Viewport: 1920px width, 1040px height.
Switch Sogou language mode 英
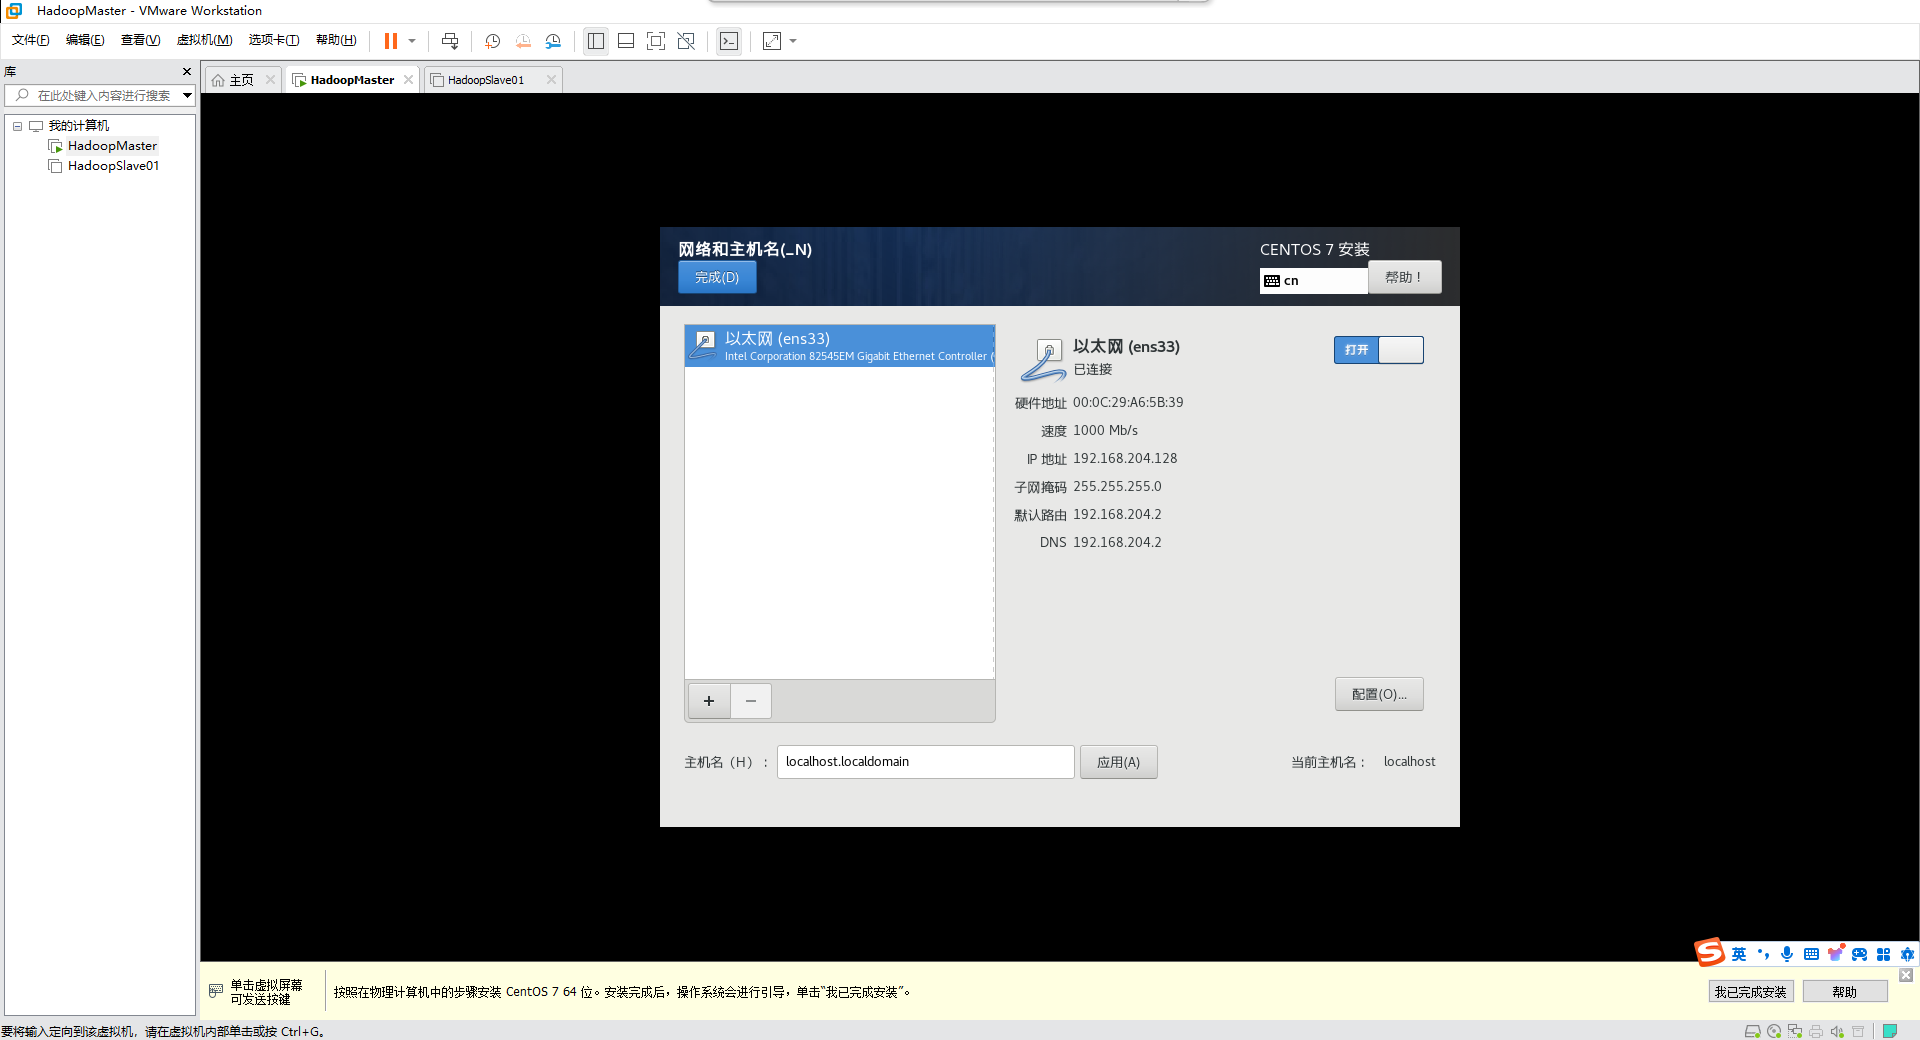(1739, 954)
